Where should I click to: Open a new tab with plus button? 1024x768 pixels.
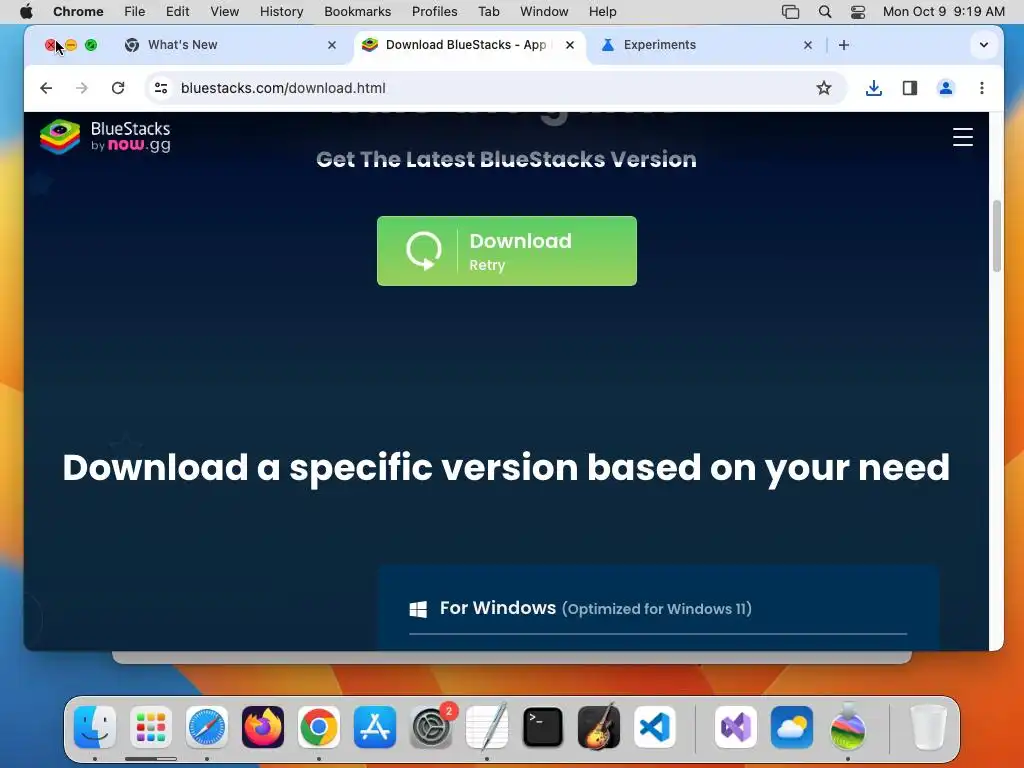[x=844, y=45]
